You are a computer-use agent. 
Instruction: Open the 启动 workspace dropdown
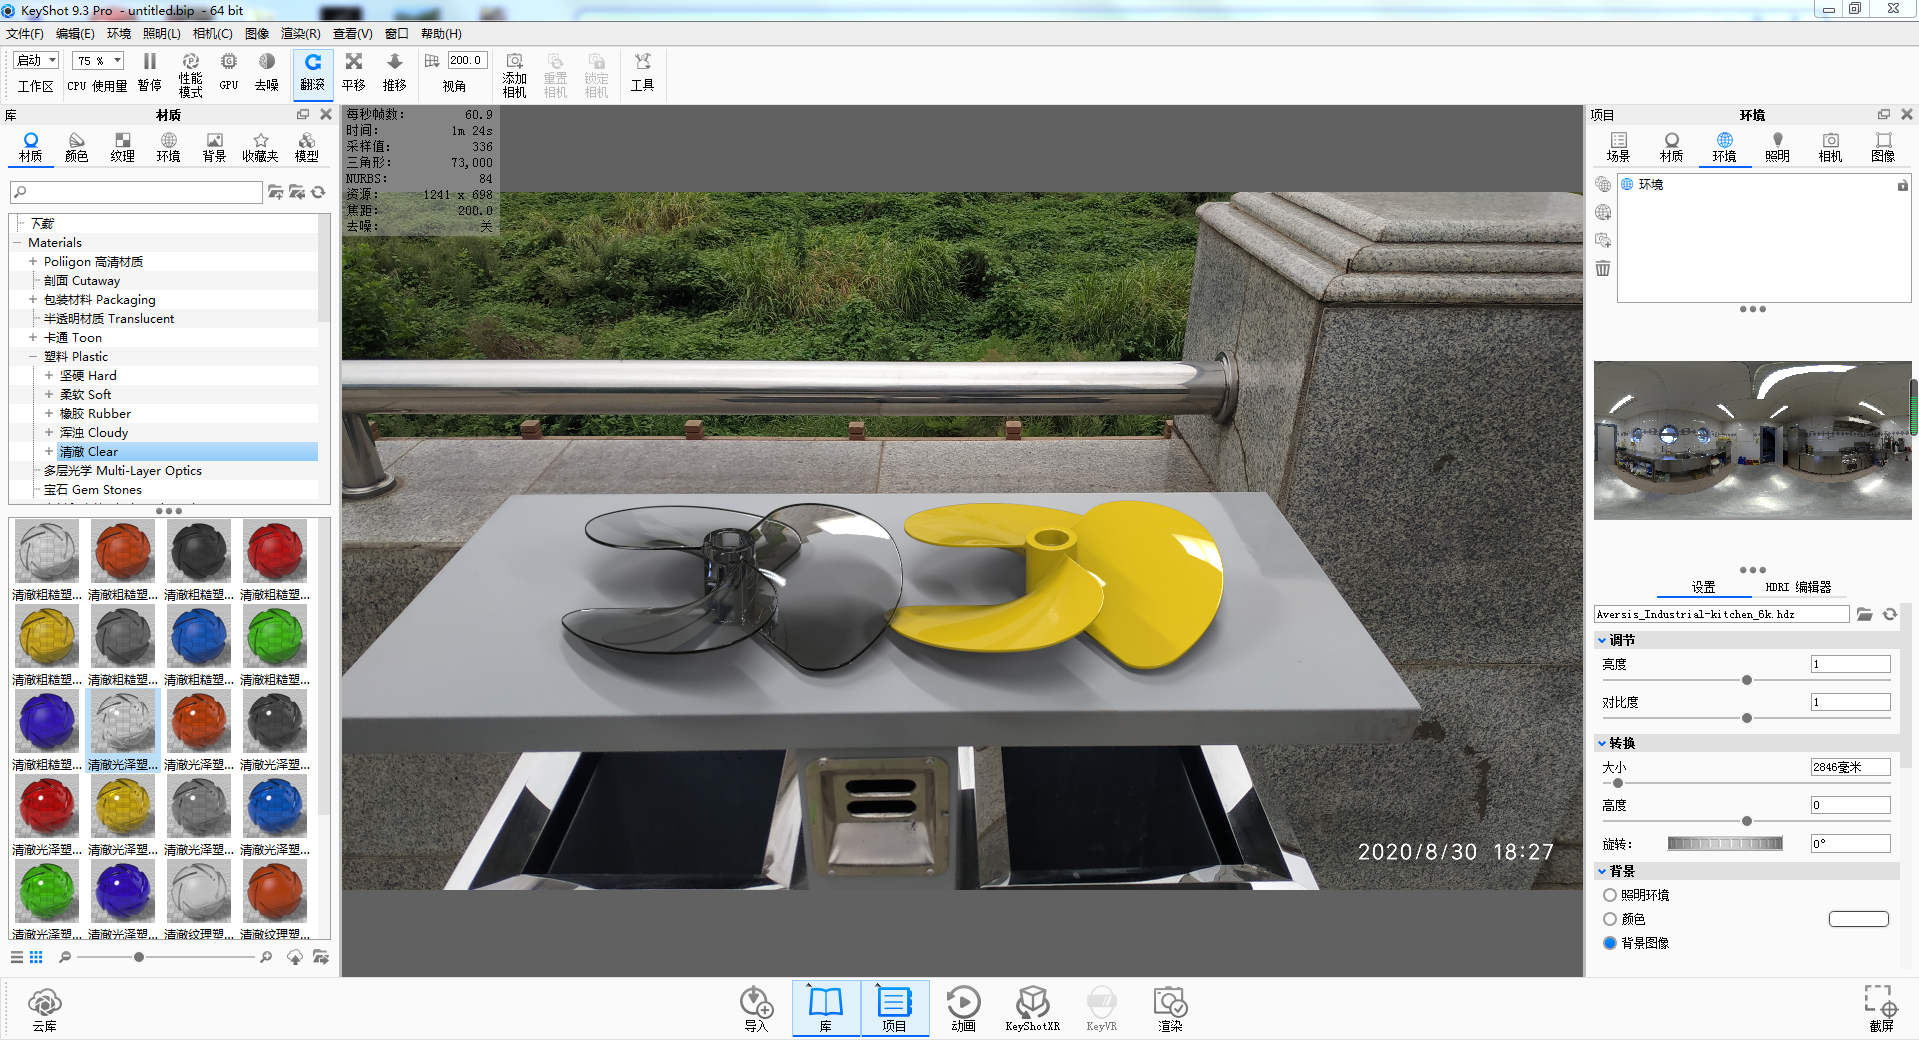37,60
